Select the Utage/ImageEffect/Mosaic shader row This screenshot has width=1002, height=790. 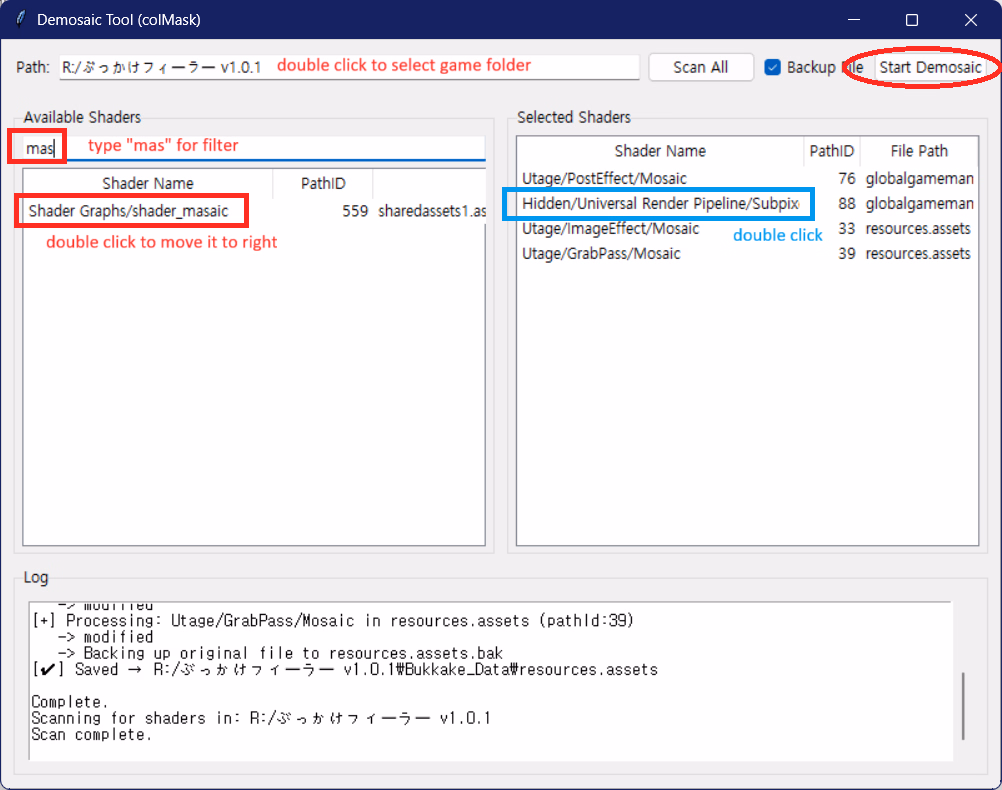(x=610, y=228)
